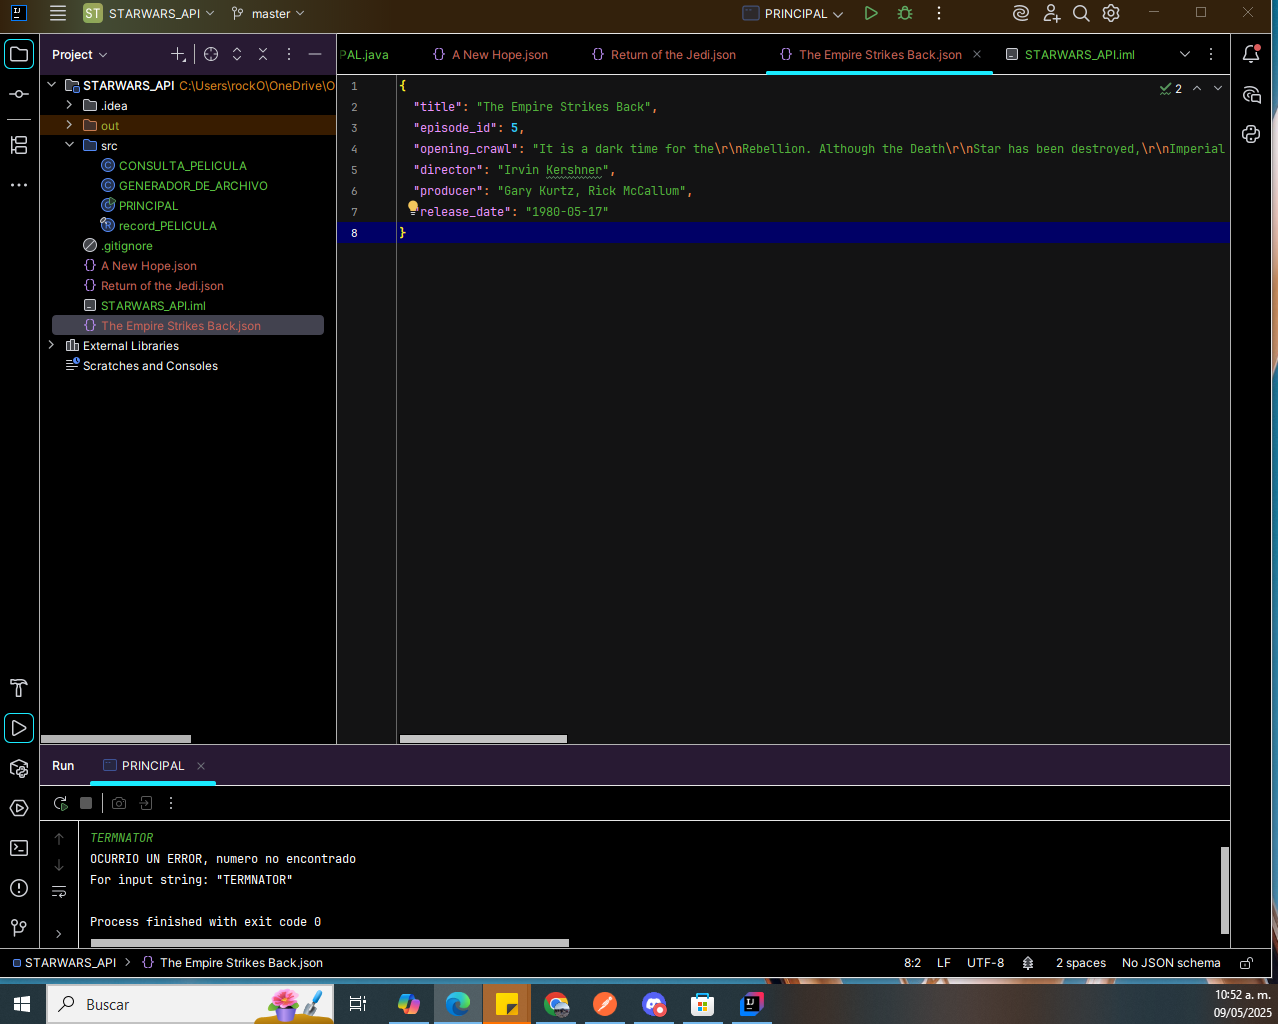Open the Structure tool window
Viewport: 1278px width, 1024px height.
(19, 145)
